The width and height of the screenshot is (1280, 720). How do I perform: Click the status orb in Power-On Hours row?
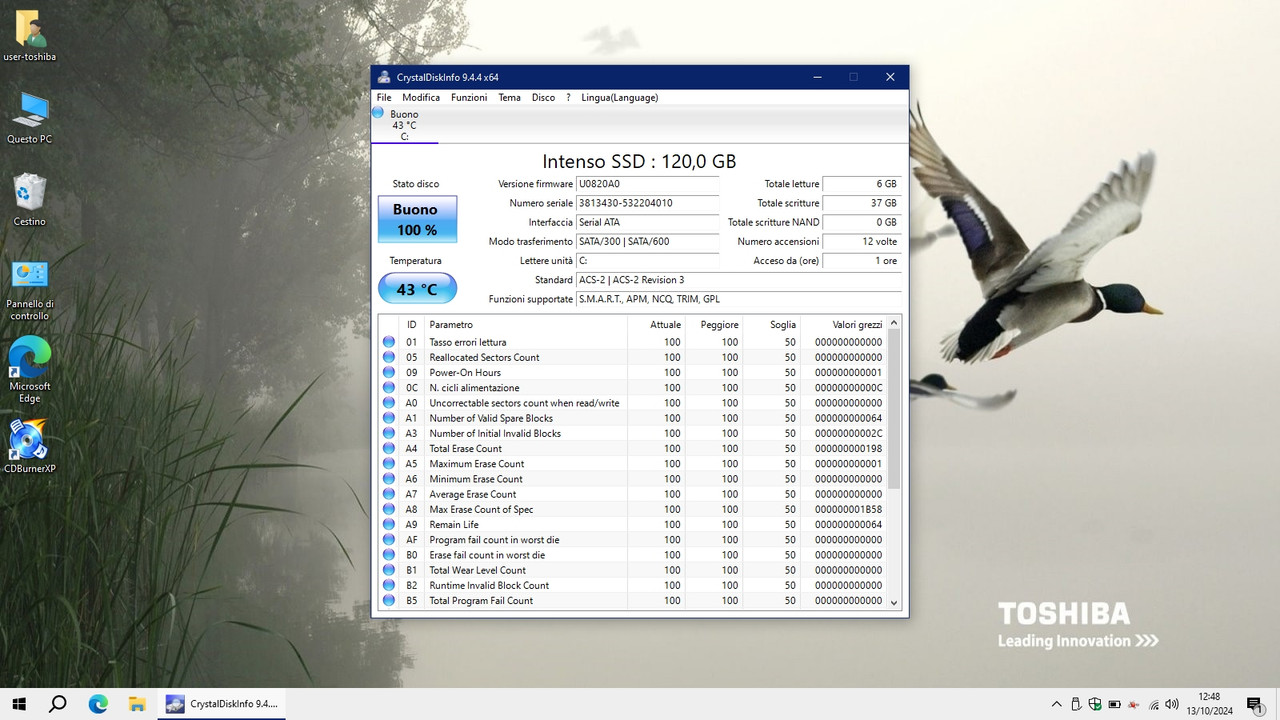coord(389,372)
